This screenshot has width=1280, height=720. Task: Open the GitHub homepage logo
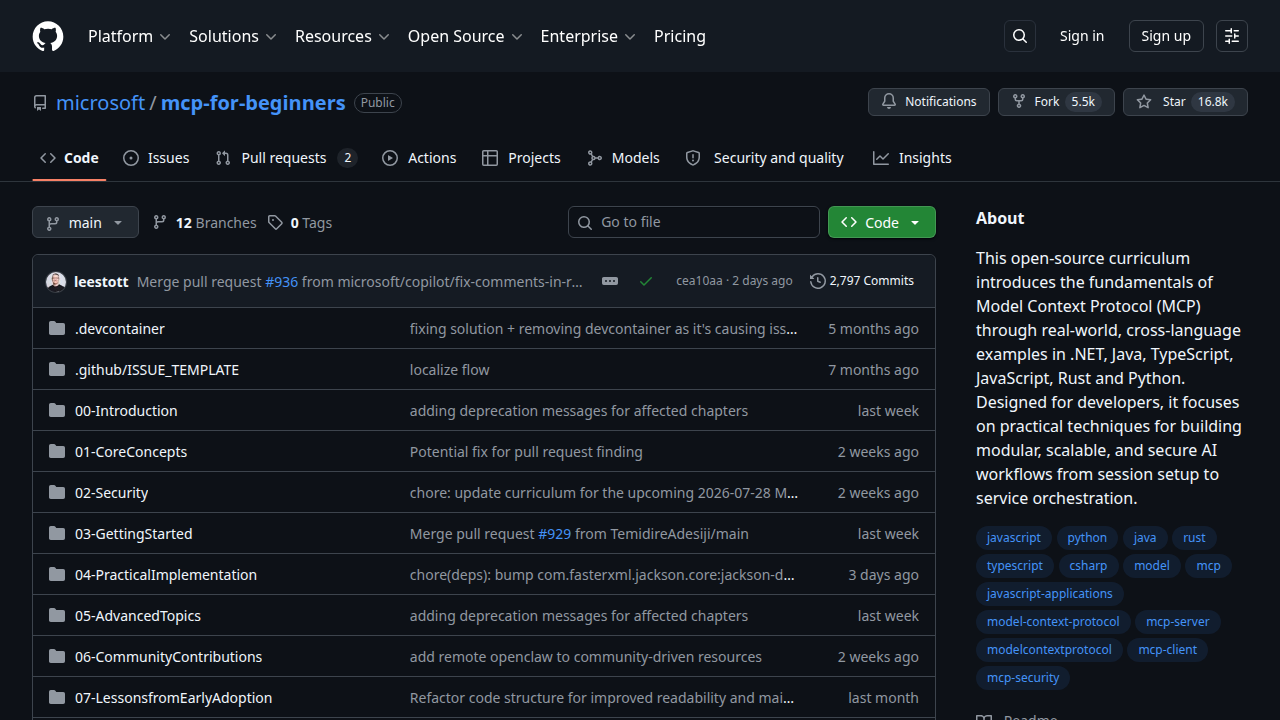48,36
